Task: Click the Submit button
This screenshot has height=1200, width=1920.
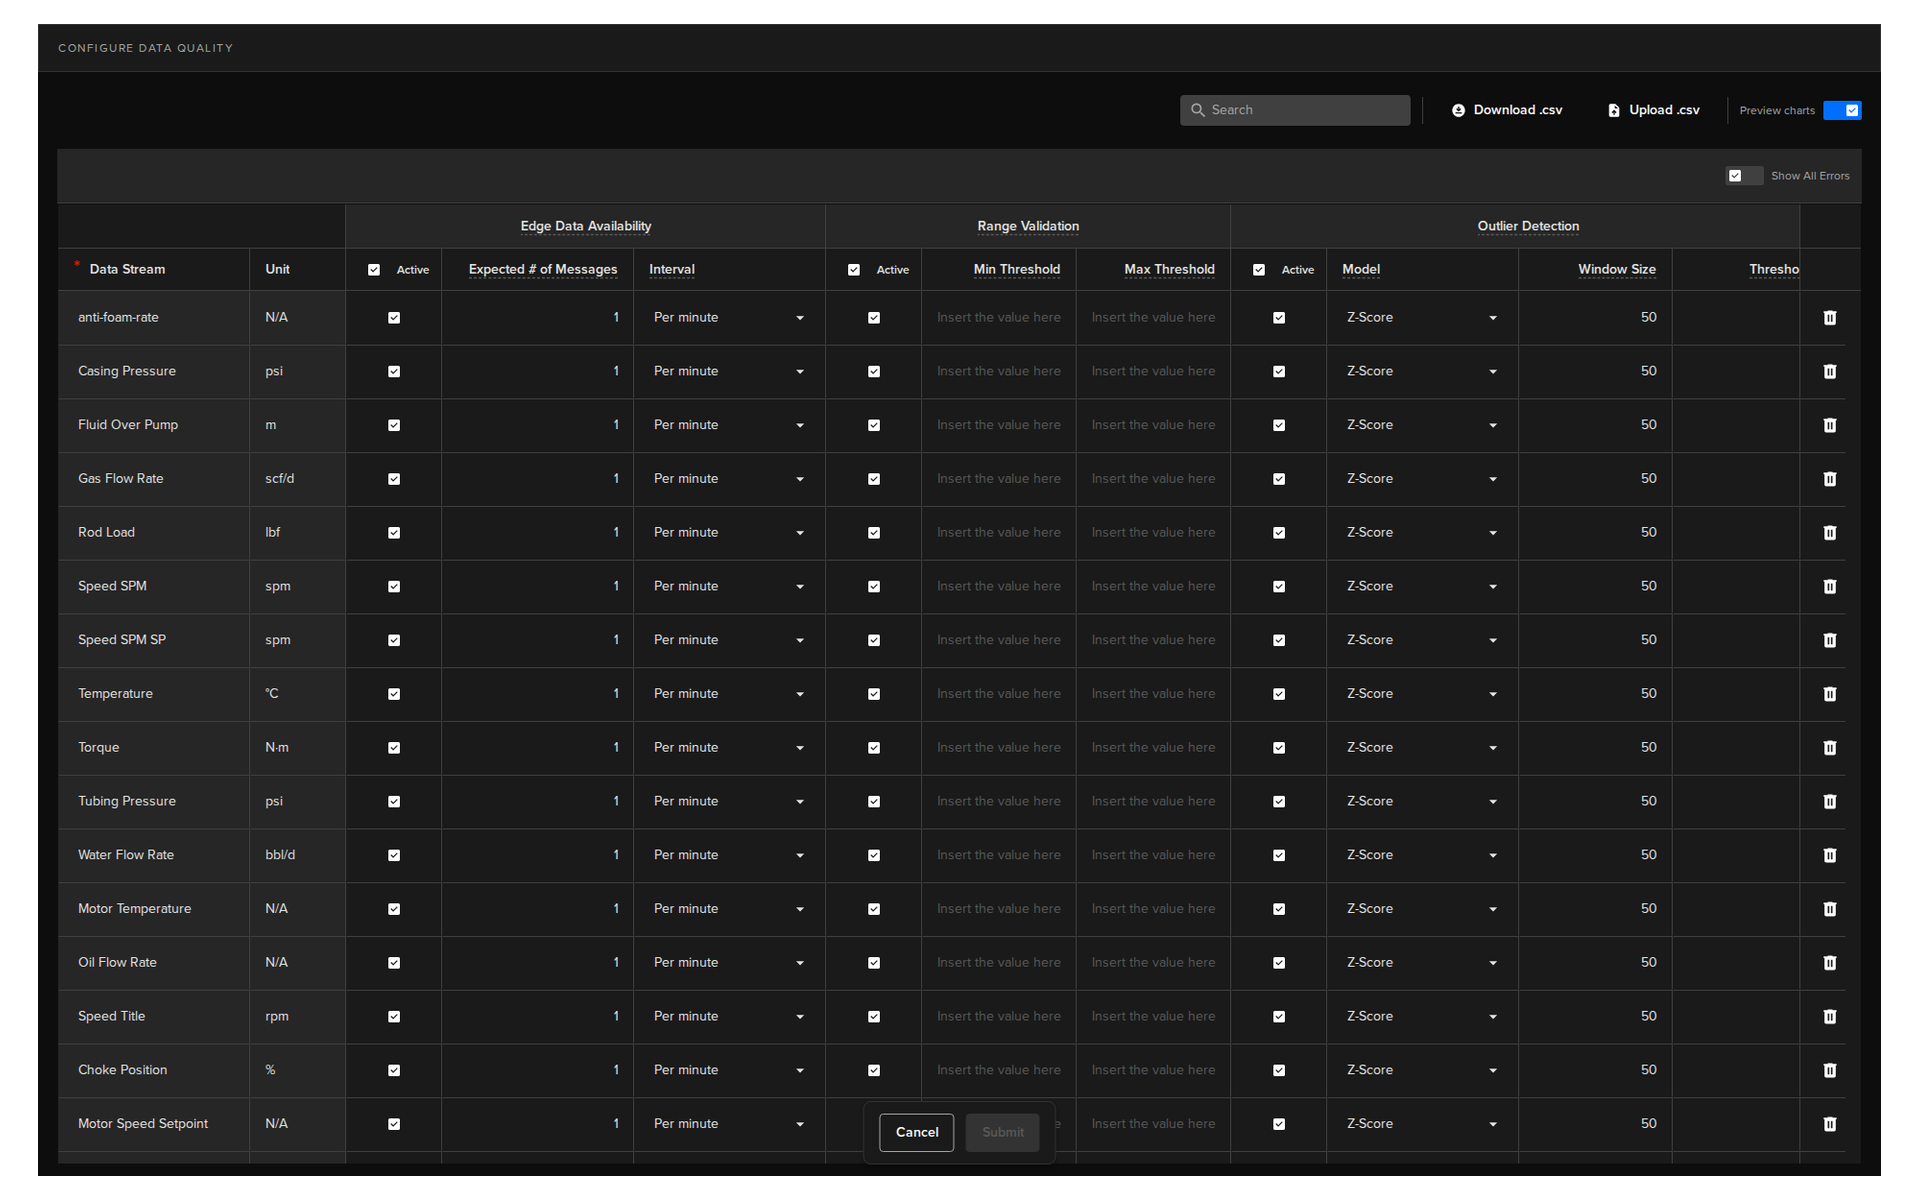Action: [1002, 1133]
